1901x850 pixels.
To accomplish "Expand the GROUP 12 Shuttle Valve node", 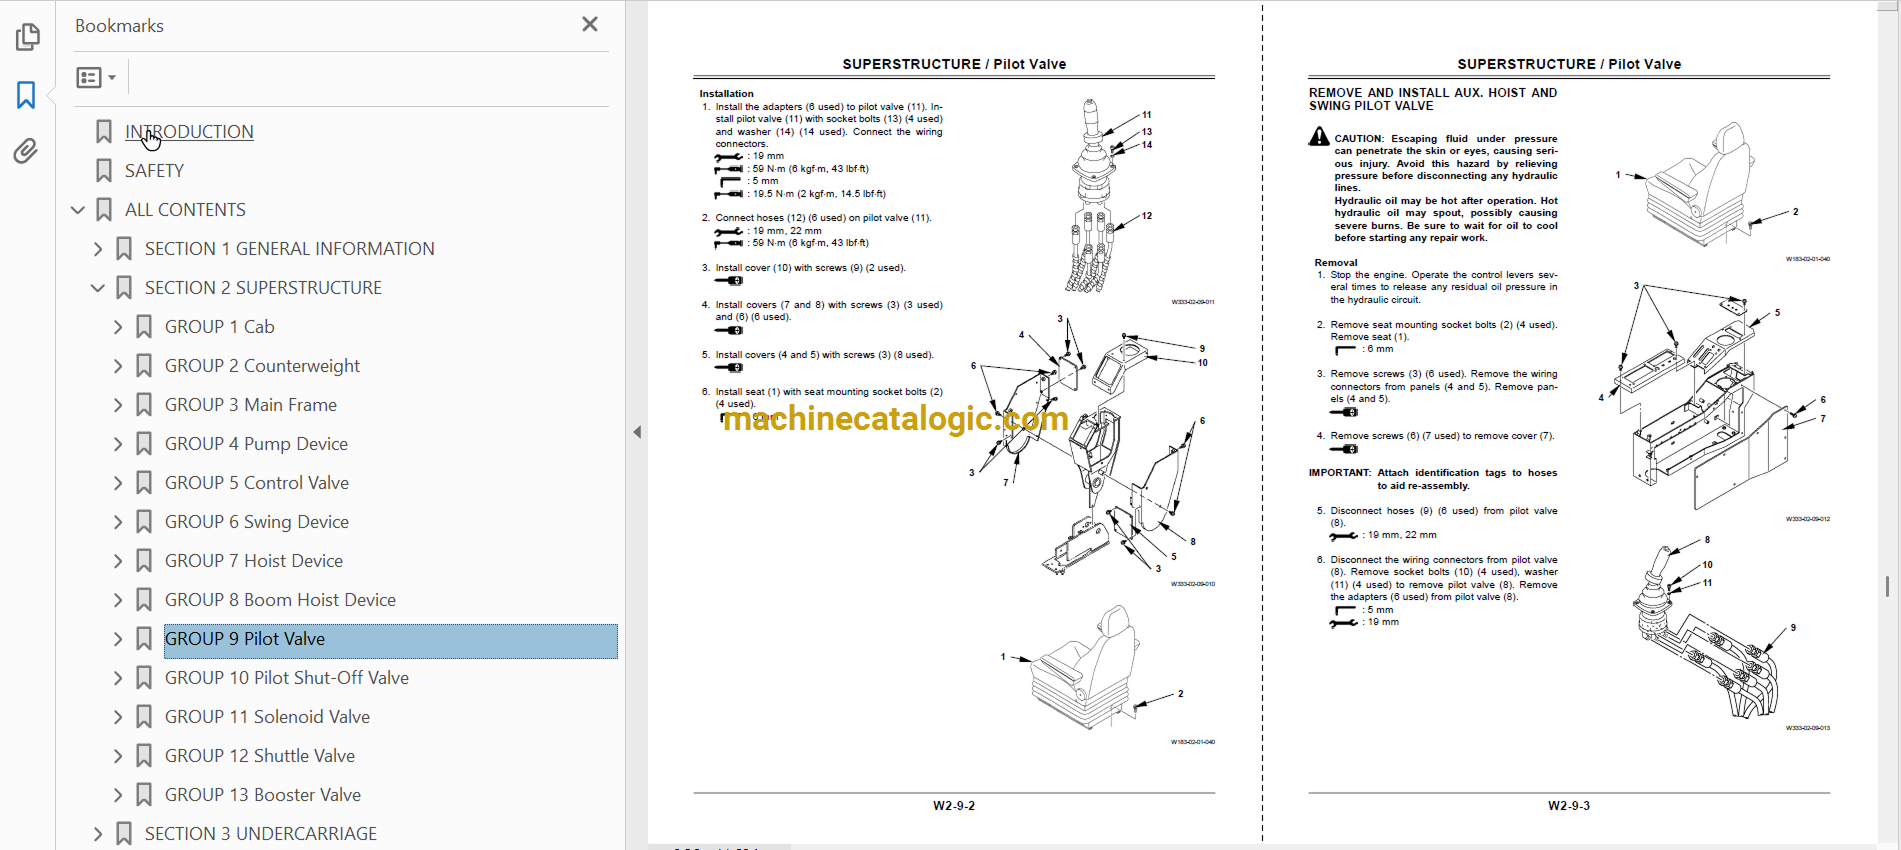I will (118, 756).
